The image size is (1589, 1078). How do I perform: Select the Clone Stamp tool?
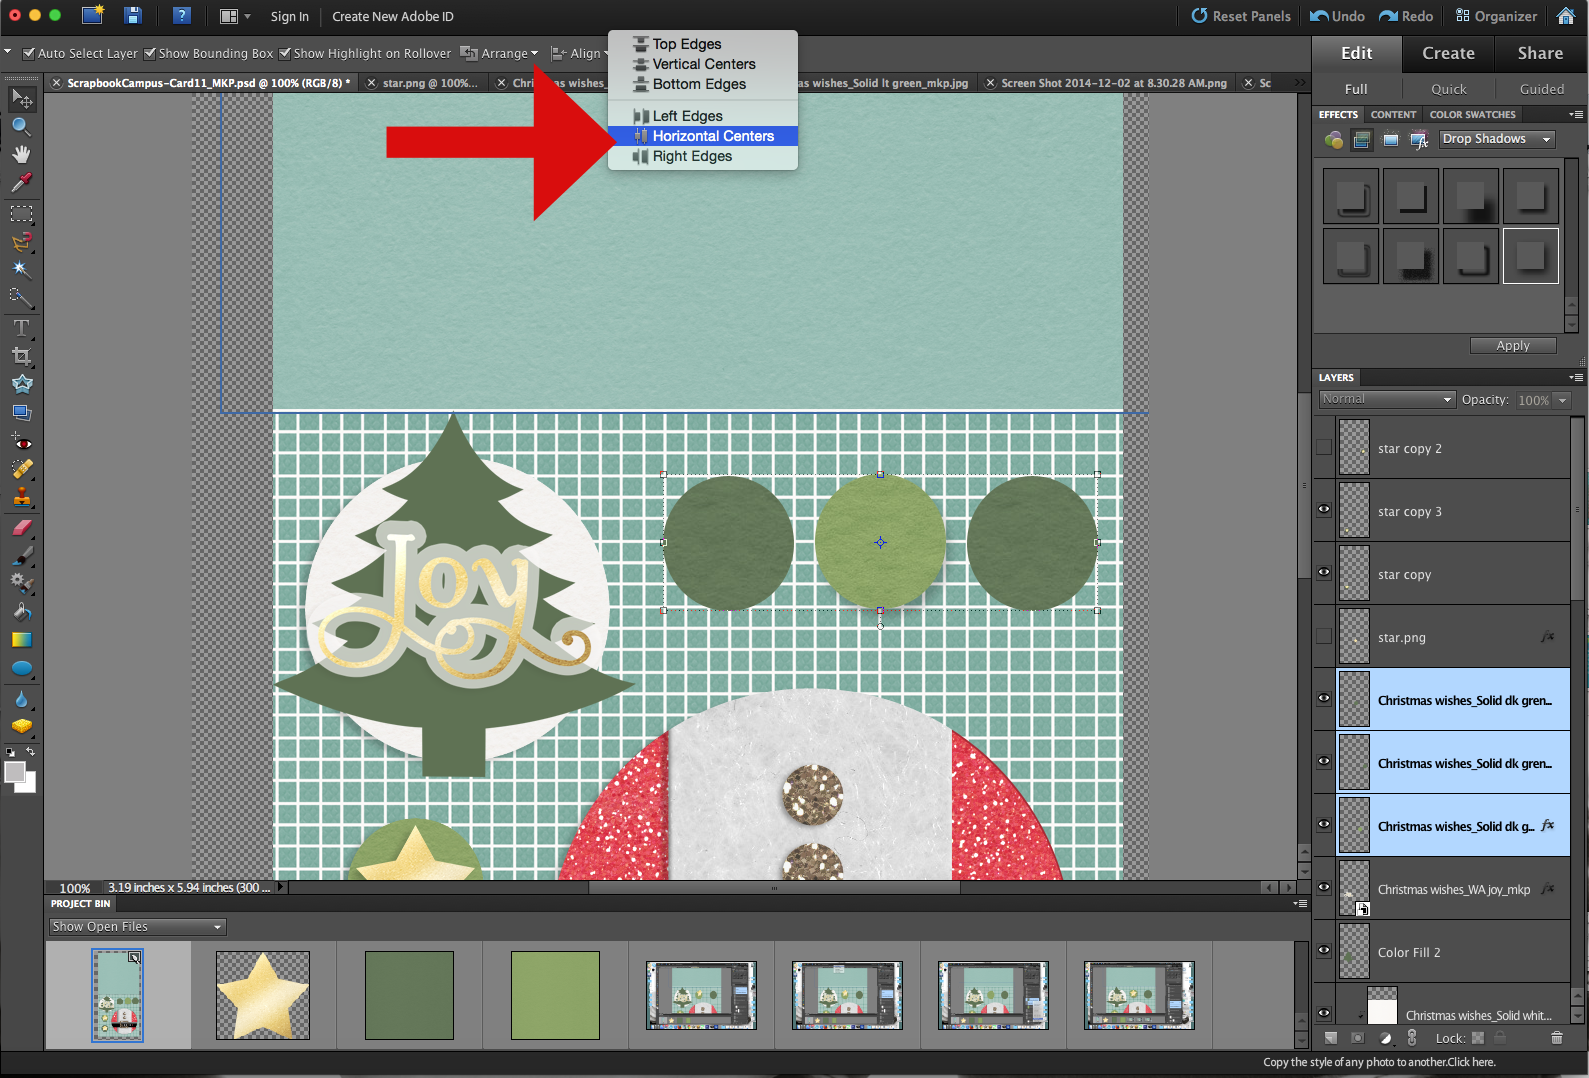pyautogui.click(x=21, y=497)
